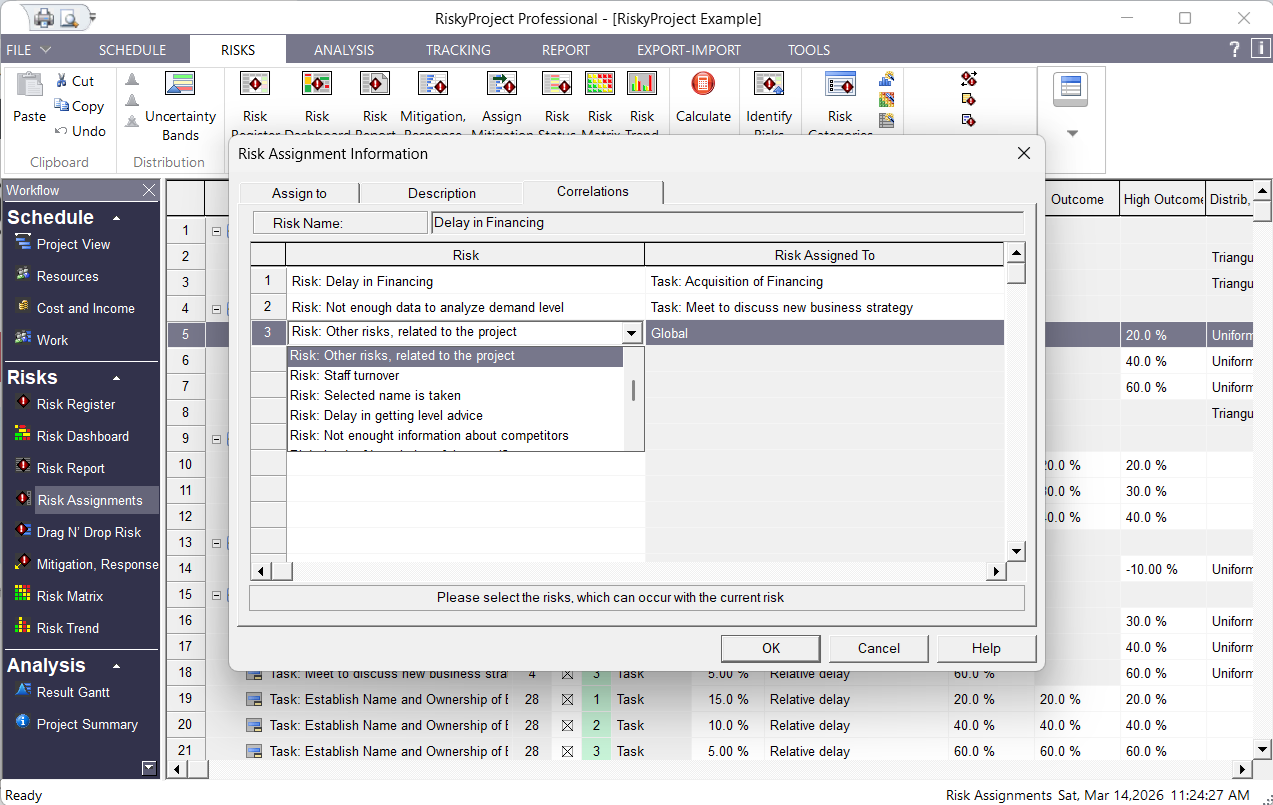Select 'Risk: Staff turnover' from dropdown list
The image size is (1273, 805).
point(345,375)
